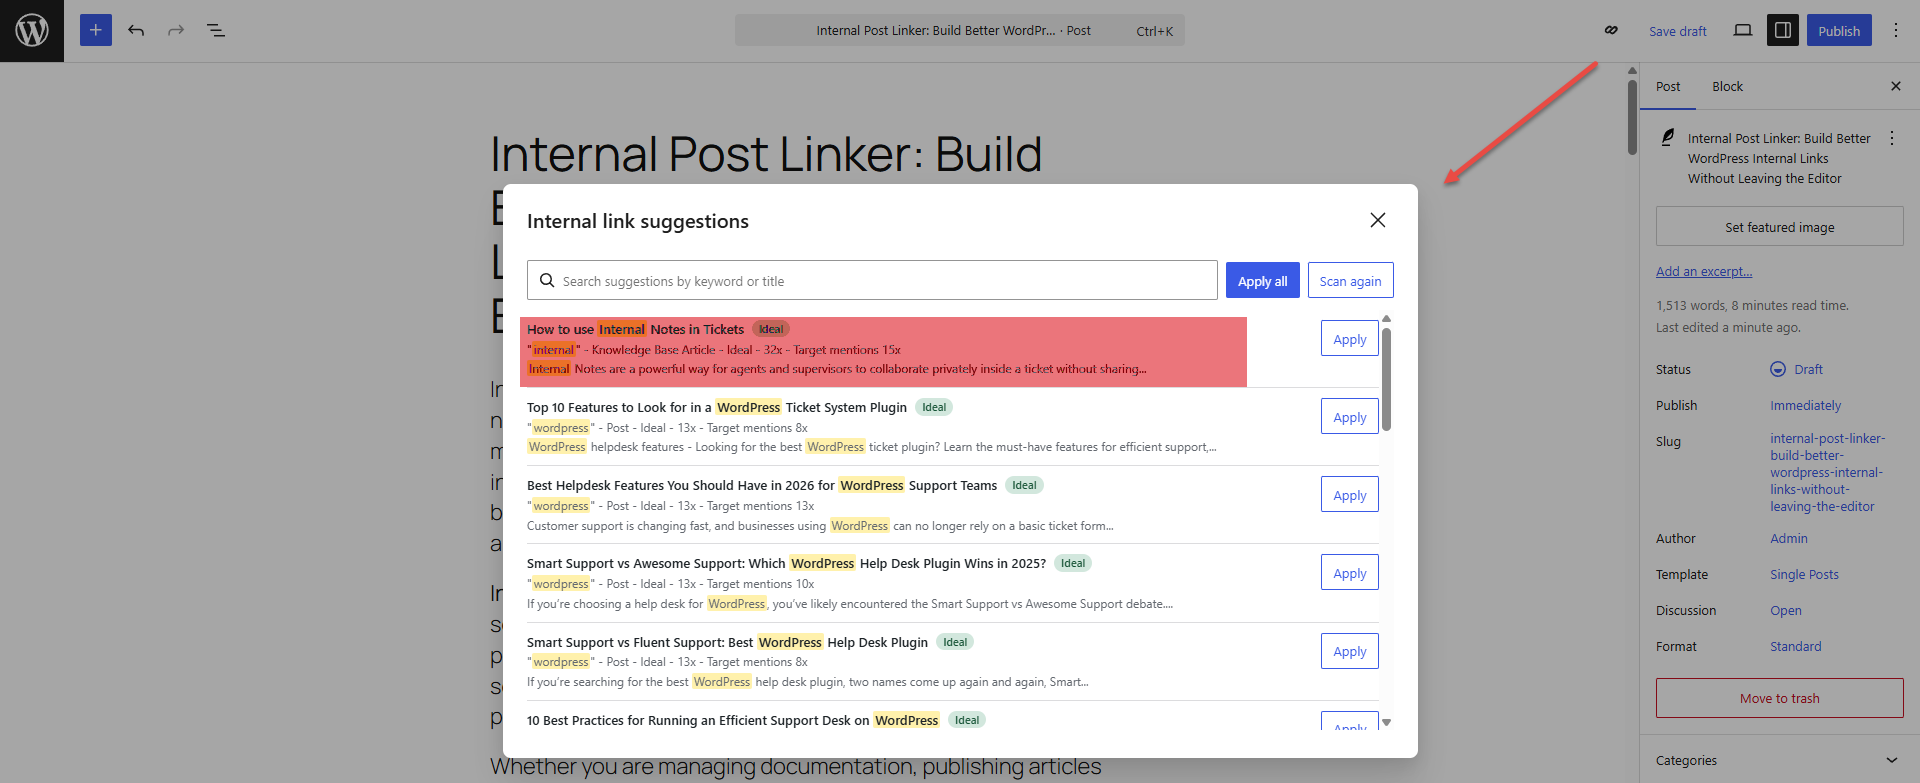Click the 'Last edited a minute ago' text
The width and height of the screenshot is (1920, 783).
point(1728,327)
